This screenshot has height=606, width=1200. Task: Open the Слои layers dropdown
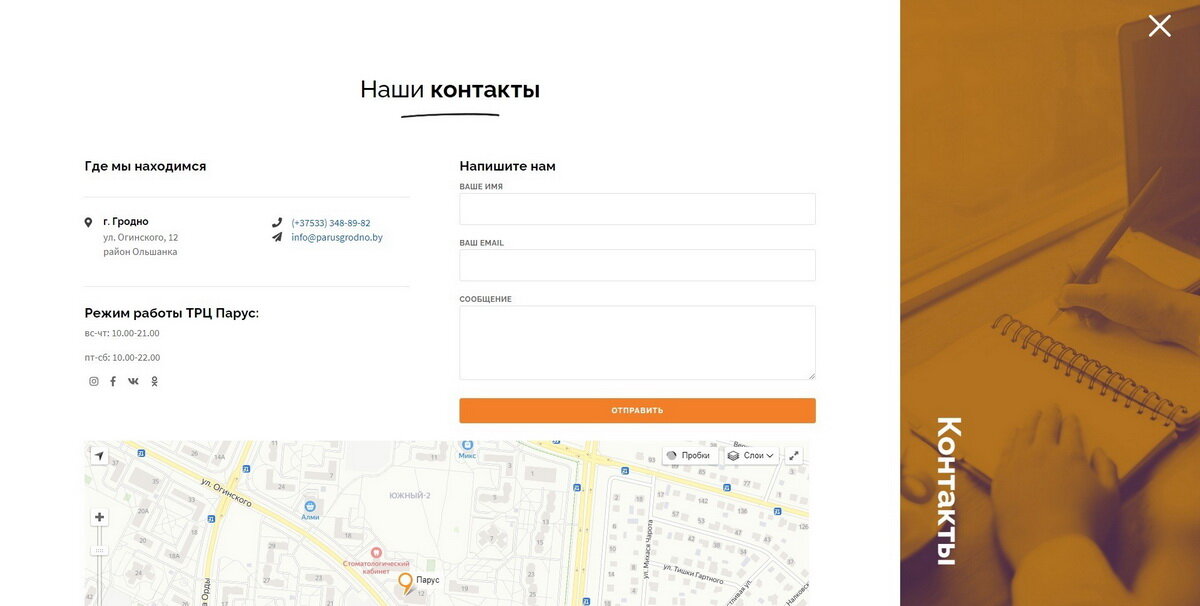click(751, 455)
